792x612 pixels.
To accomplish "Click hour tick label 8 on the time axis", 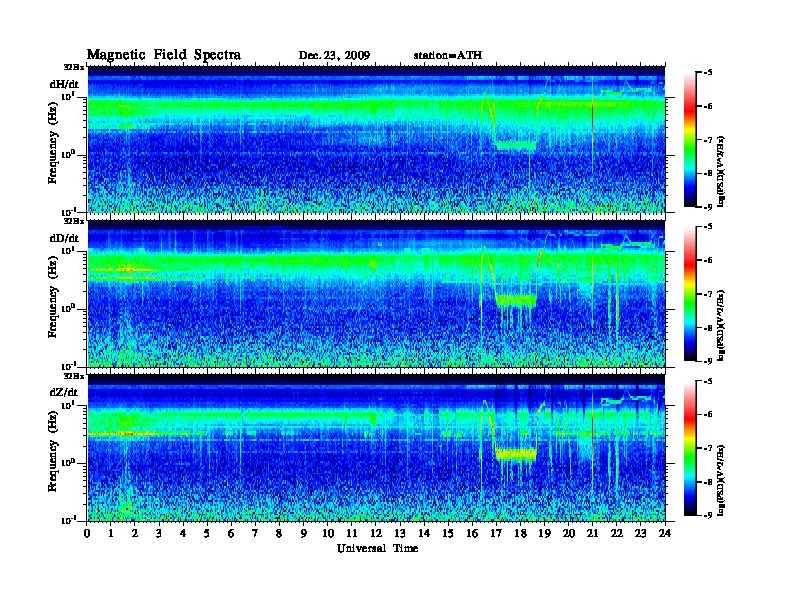I will pyautogui.click(x=279, y=533).
